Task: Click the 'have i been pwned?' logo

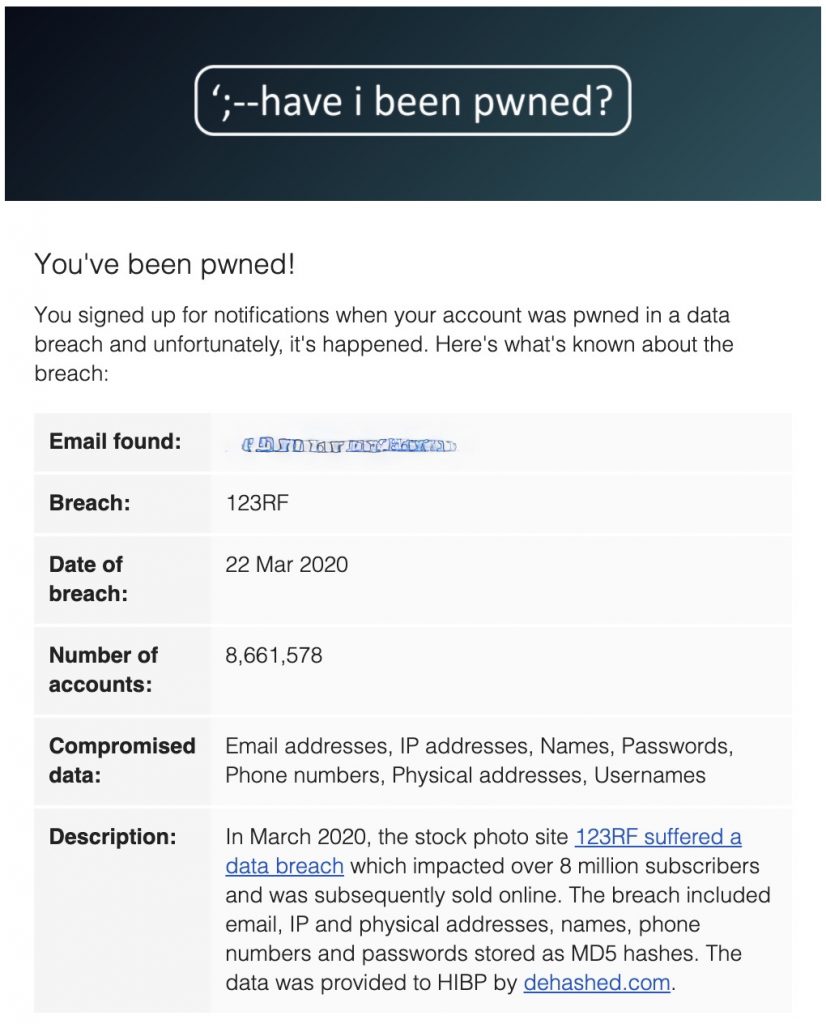Action: 413,101
